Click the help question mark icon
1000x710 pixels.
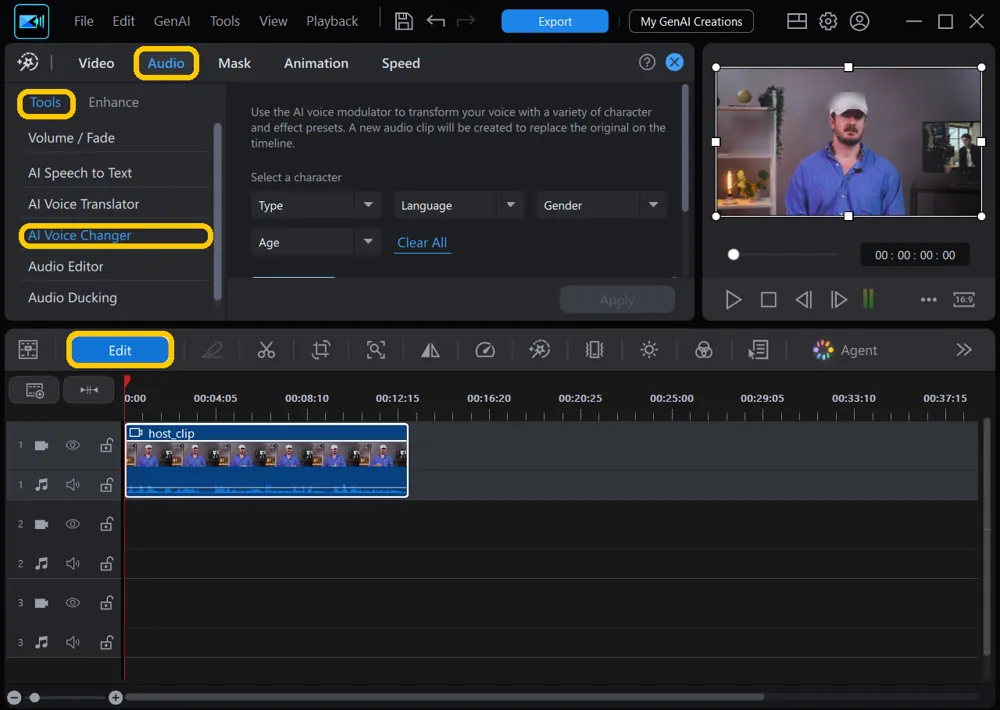pos(647,62)
